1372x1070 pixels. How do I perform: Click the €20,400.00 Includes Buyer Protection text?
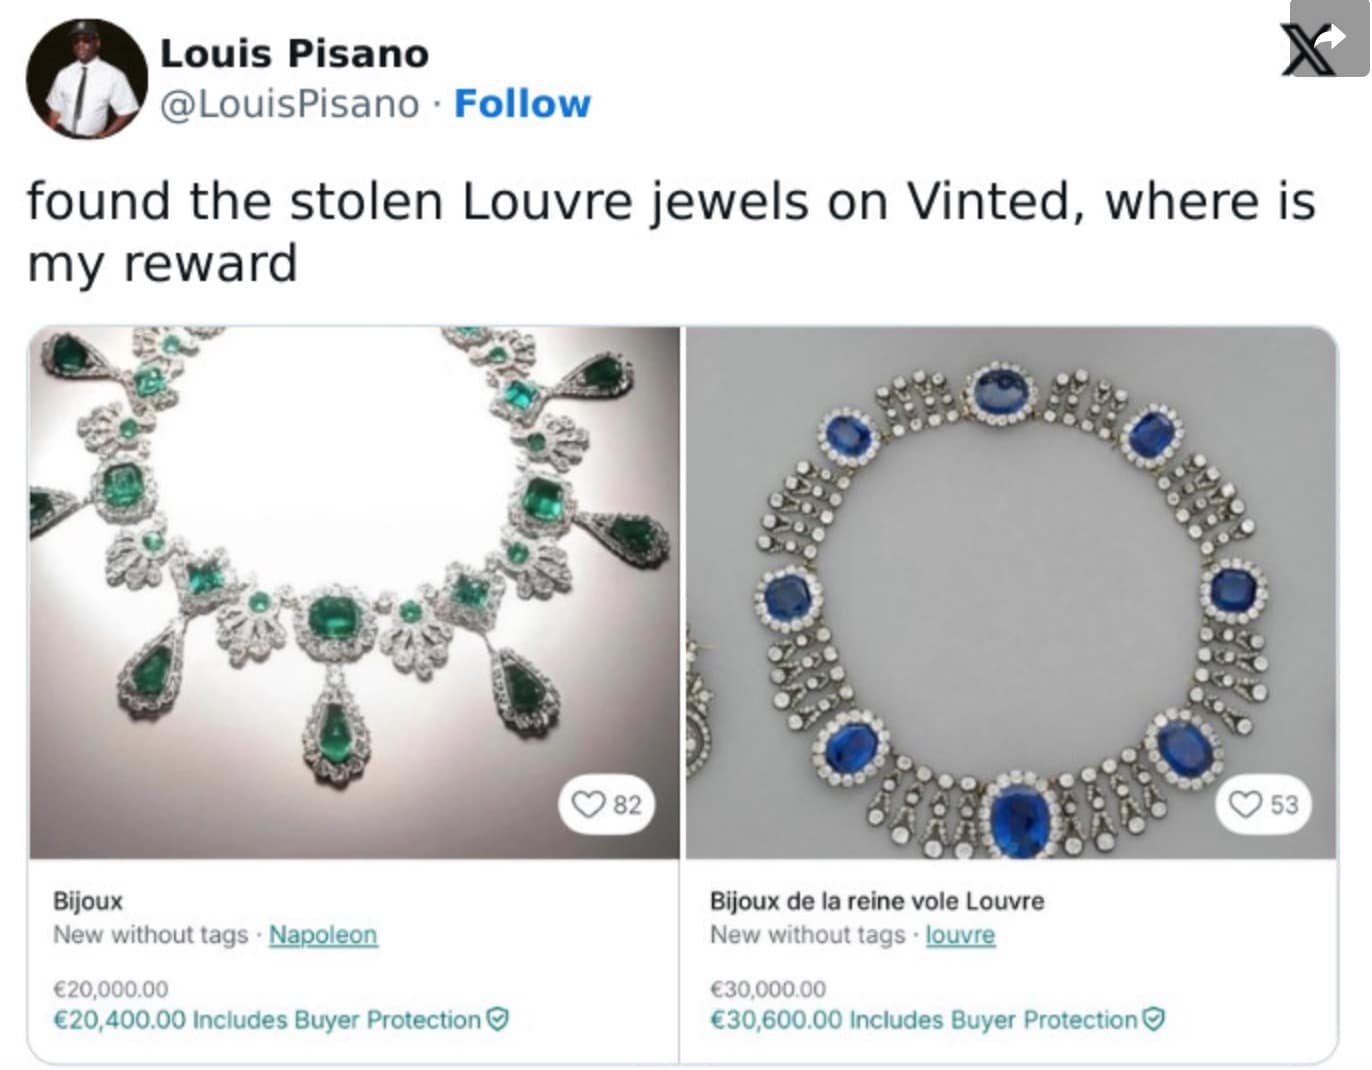pos(267,1020)
